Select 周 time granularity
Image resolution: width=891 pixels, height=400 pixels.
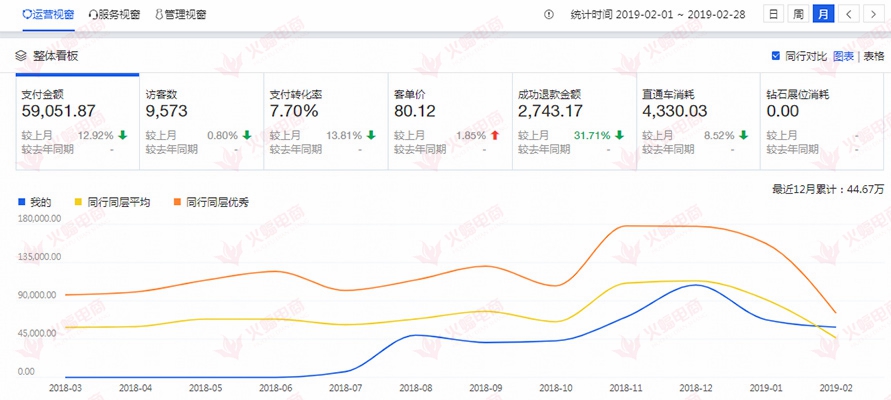click(x=798, y=14)
